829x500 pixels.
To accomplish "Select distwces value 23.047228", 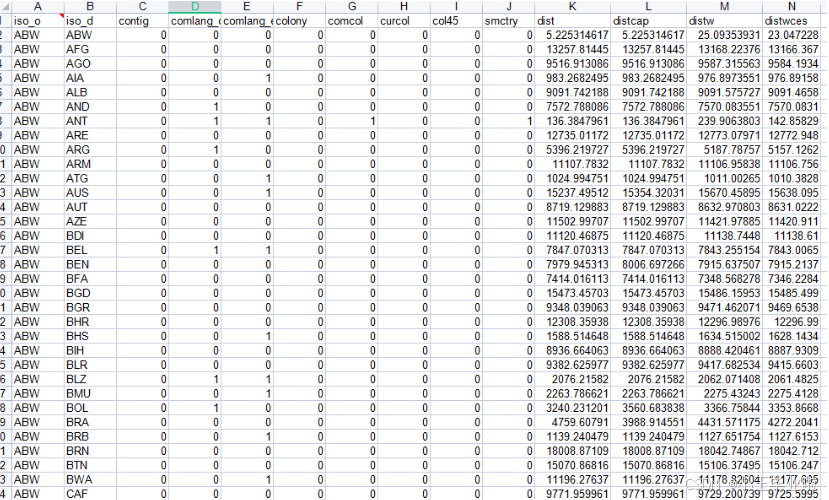I will tap(791, 35).
